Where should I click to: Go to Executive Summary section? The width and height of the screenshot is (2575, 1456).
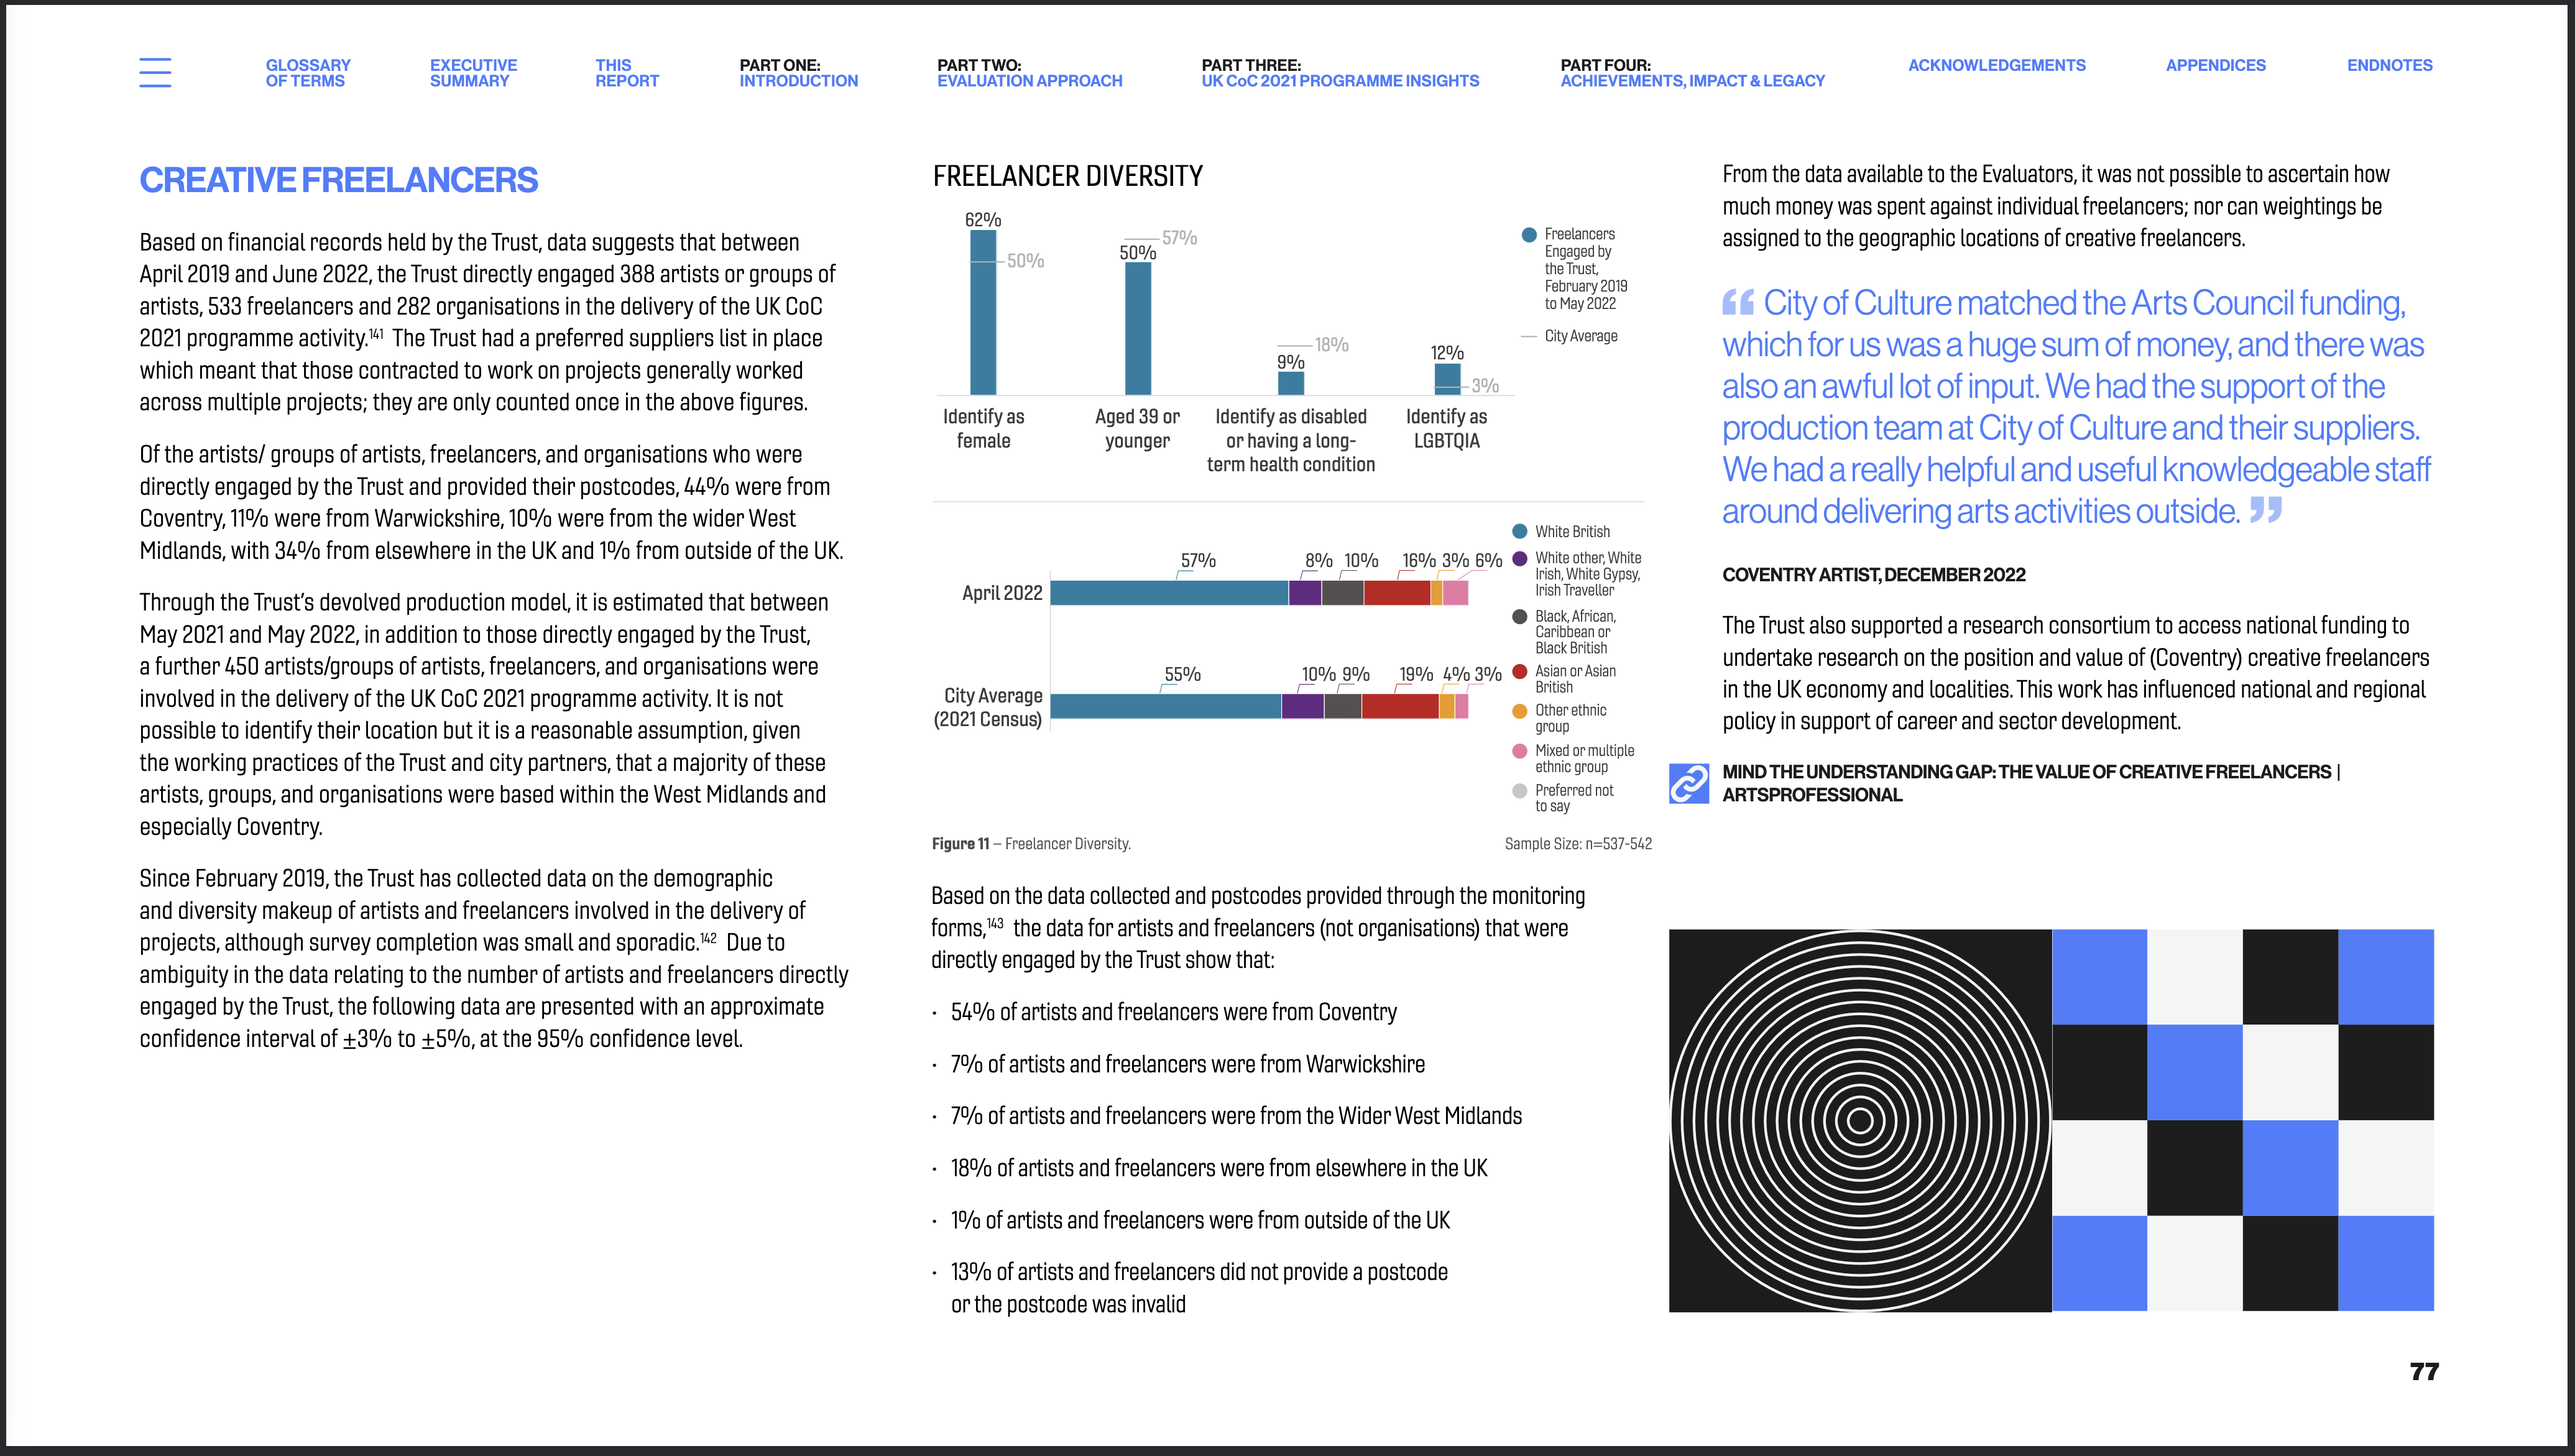[473, 73]
